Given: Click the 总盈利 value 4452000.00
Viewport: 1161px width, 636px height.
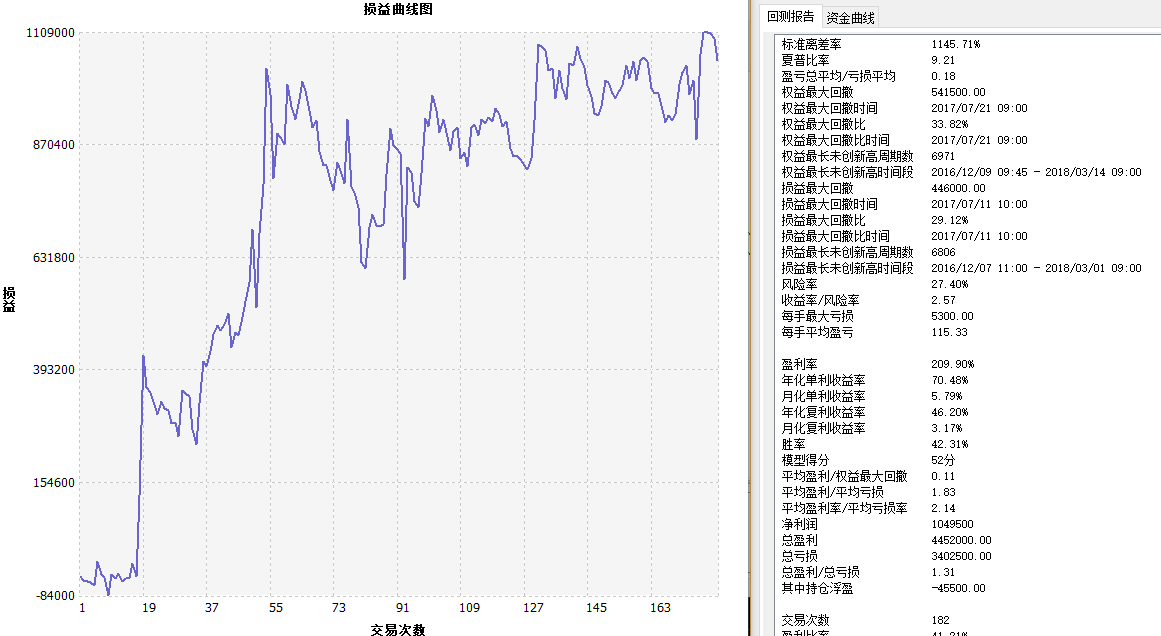Looking at the screenshot, I should click(x=961, y=540).
